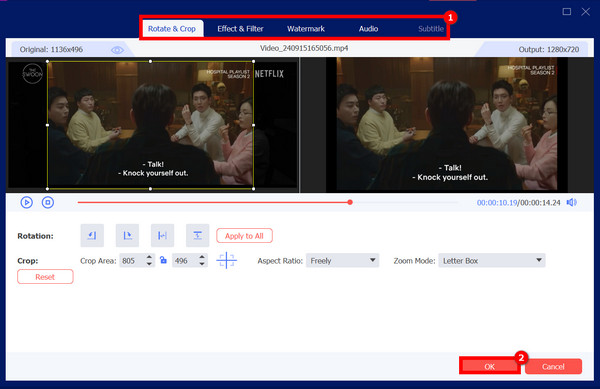Click top-center crop handle

click(150, 61)
